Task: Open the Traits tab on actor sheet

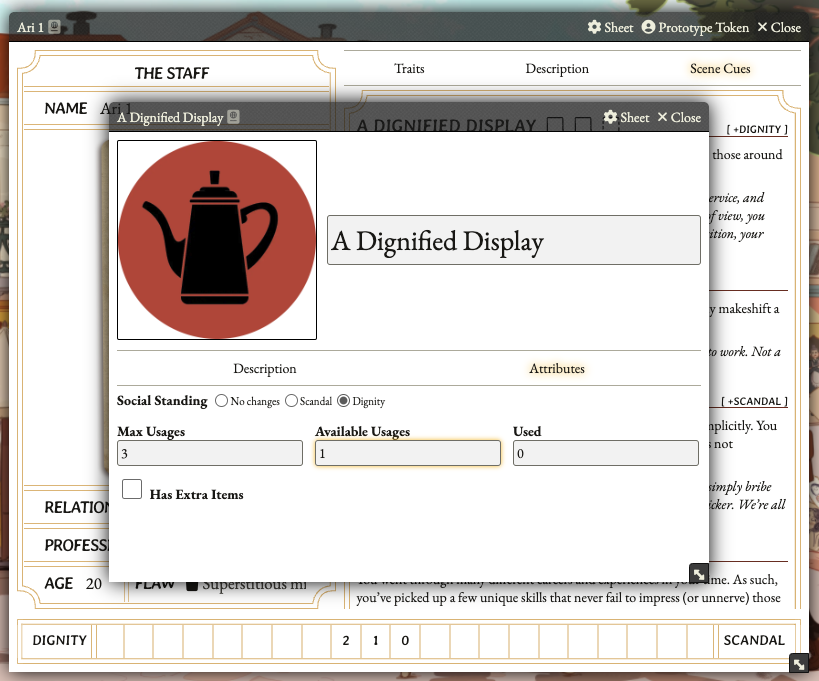Action: click(409, 68)
